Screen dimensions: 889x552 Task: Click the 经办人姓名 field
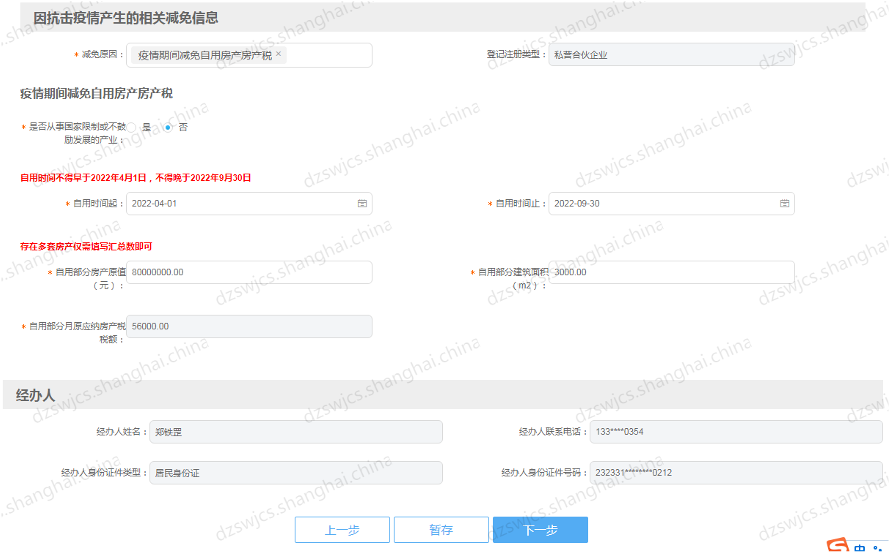pyautogui.click(x=296, y=432)
